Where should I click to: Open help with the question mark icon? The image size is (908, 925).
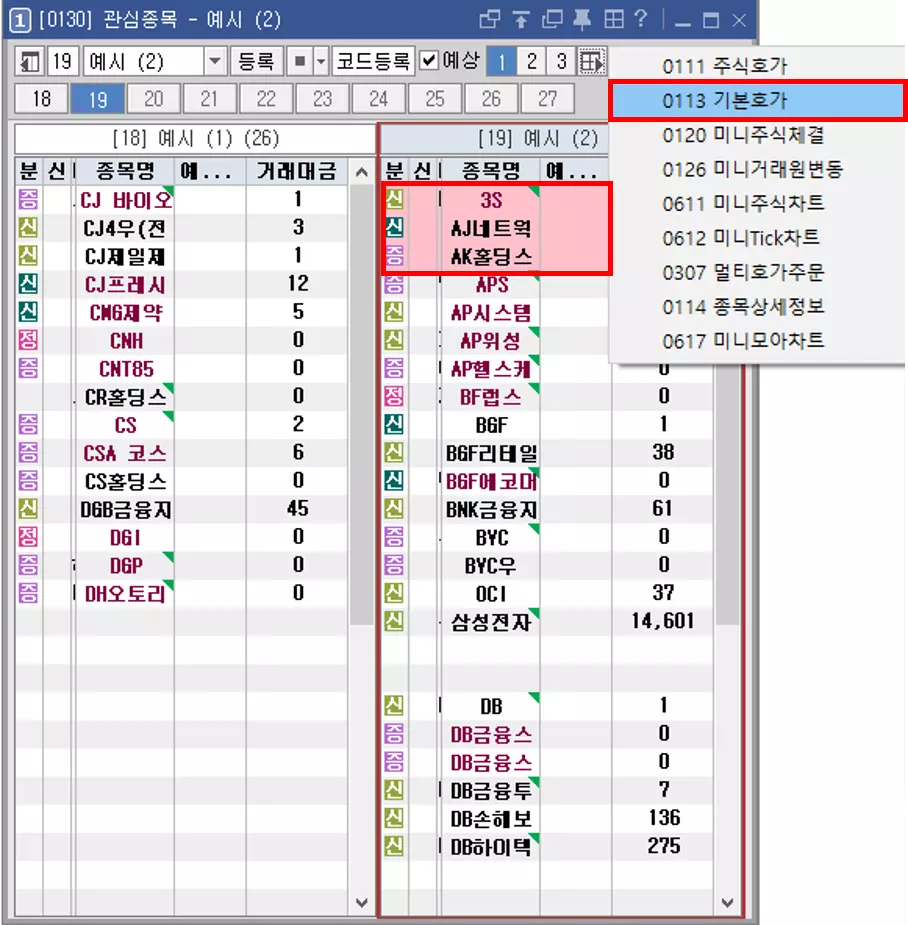pyautogui.click(x=641, y=19)
